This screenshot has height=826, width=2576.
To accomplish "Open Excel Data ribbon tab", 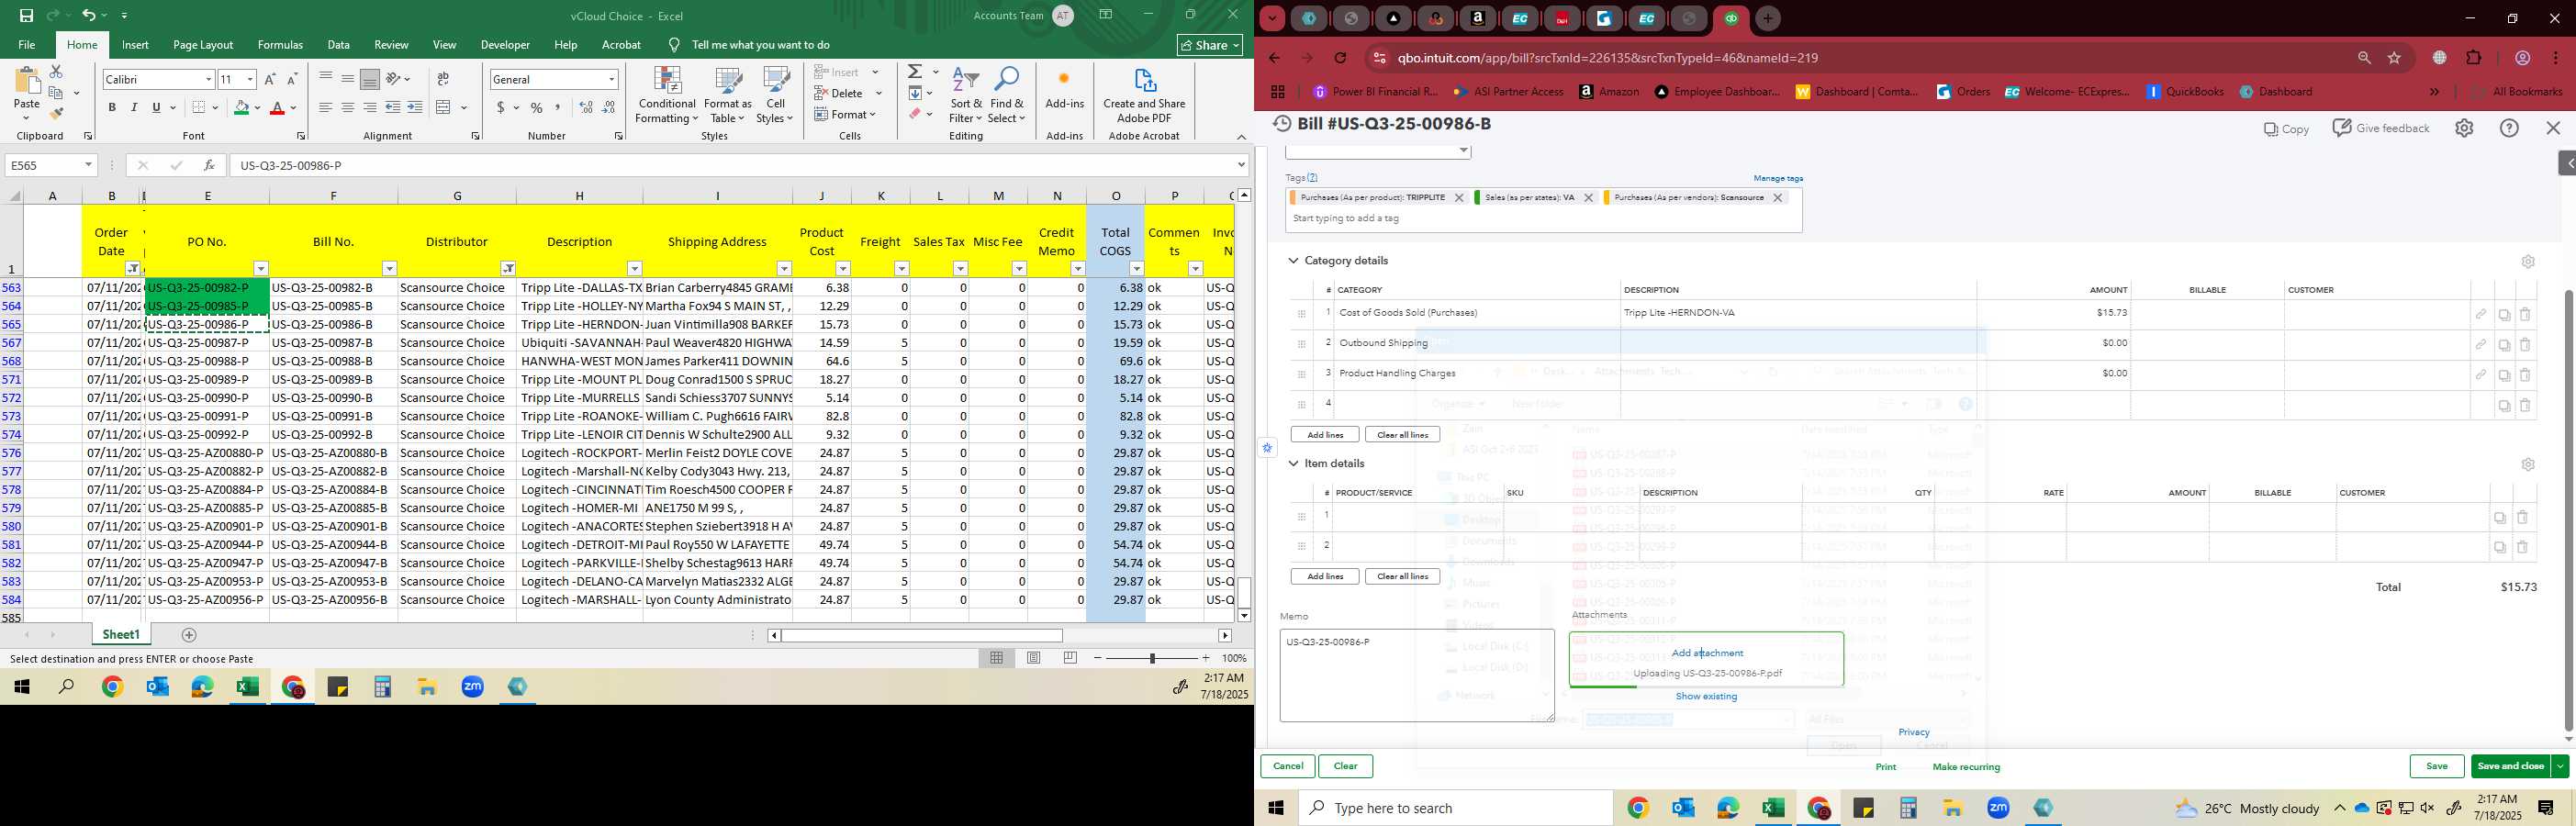I will 338,45.
